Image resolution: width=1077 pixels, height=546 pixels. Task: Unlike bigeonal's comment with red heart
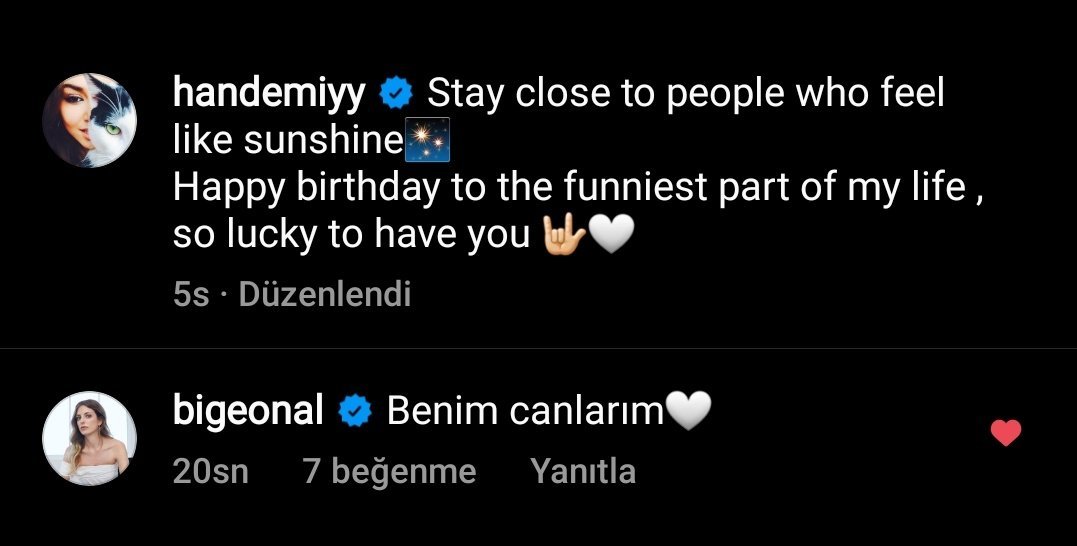[x=1006, y=433]
